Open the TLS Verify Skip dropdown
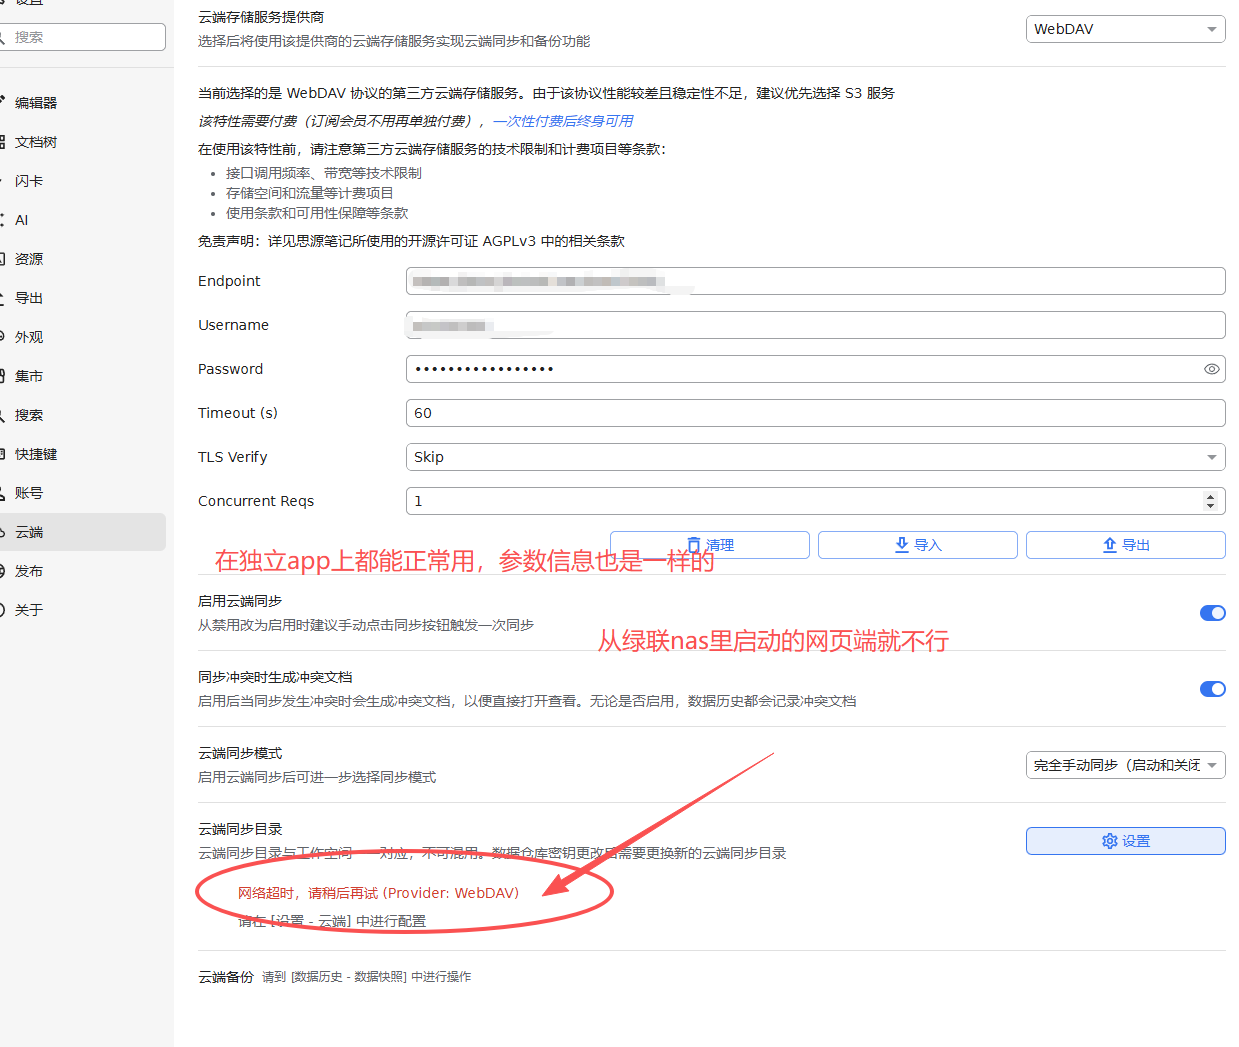1239x1047 pixels. 815,457
